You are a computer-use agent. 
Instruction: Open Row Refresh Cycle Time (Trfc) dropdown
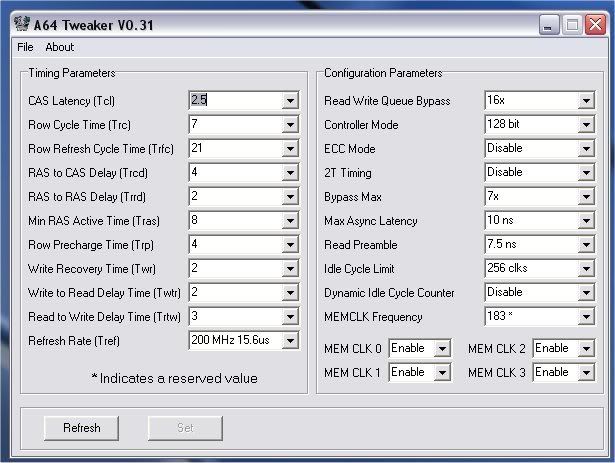[x=290, y=149]
